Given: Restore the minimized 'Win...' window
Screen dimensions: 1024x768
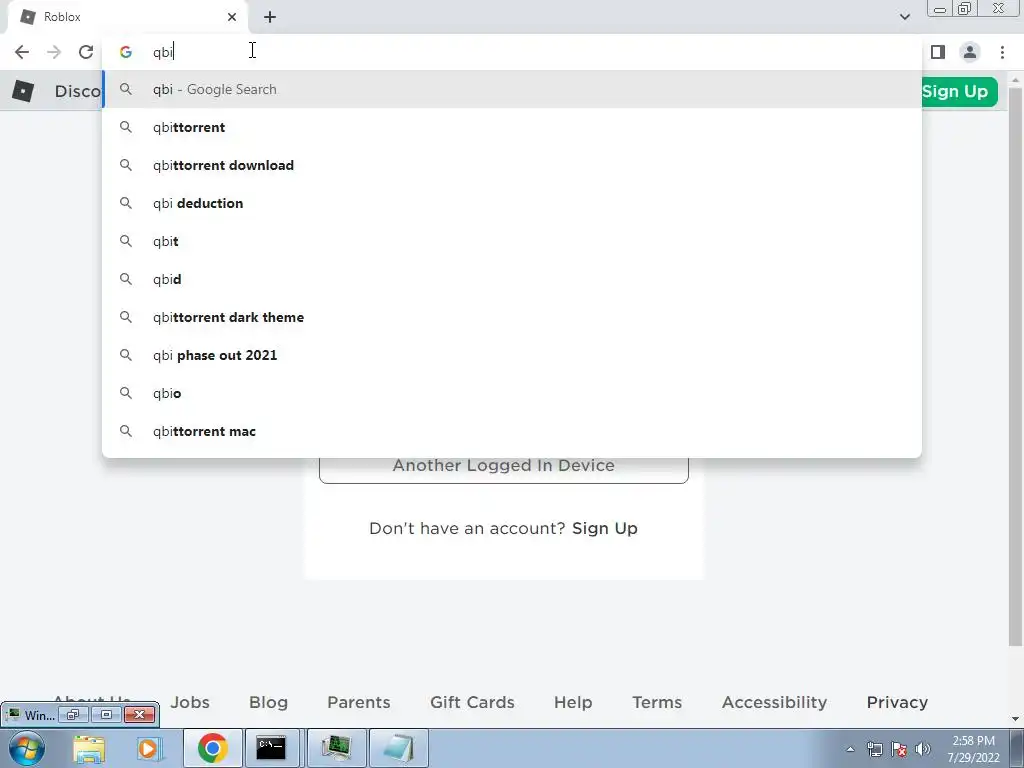Looking at the screenshot, I should [x=72, y=714].
